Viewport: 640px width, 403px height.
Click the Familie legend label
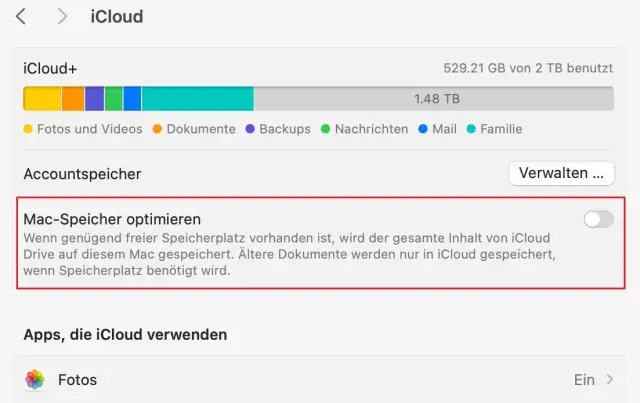501,129
